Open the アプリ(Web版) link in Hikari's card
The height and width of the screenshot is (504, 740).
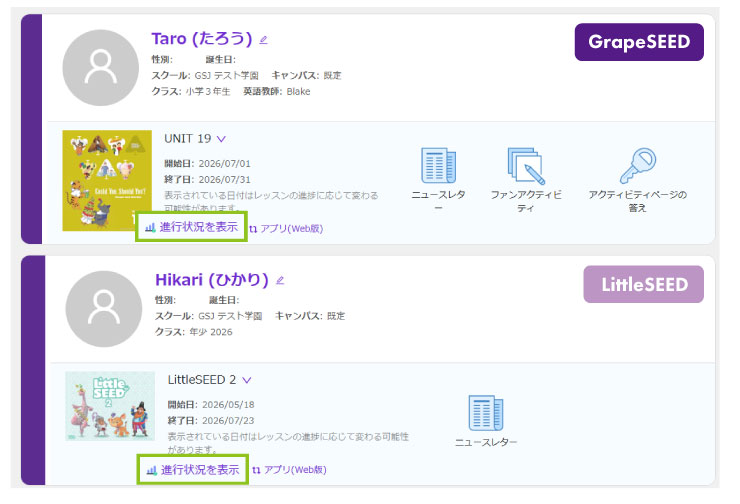289,470
